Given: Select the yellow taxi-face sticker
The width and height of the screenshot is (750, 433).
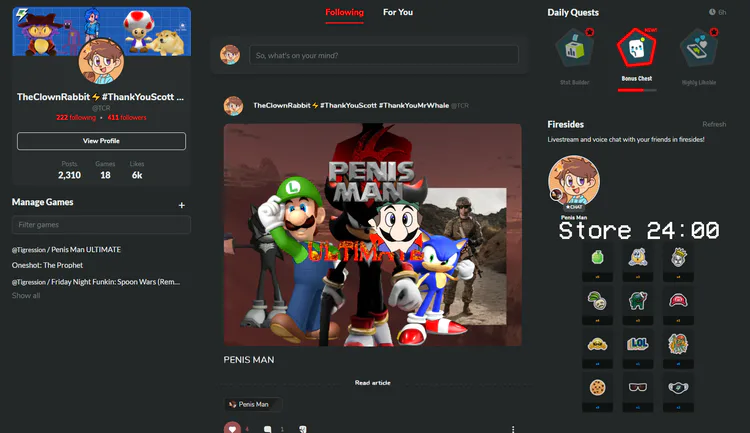Looking at the screenshot, I should click(597, 344).
